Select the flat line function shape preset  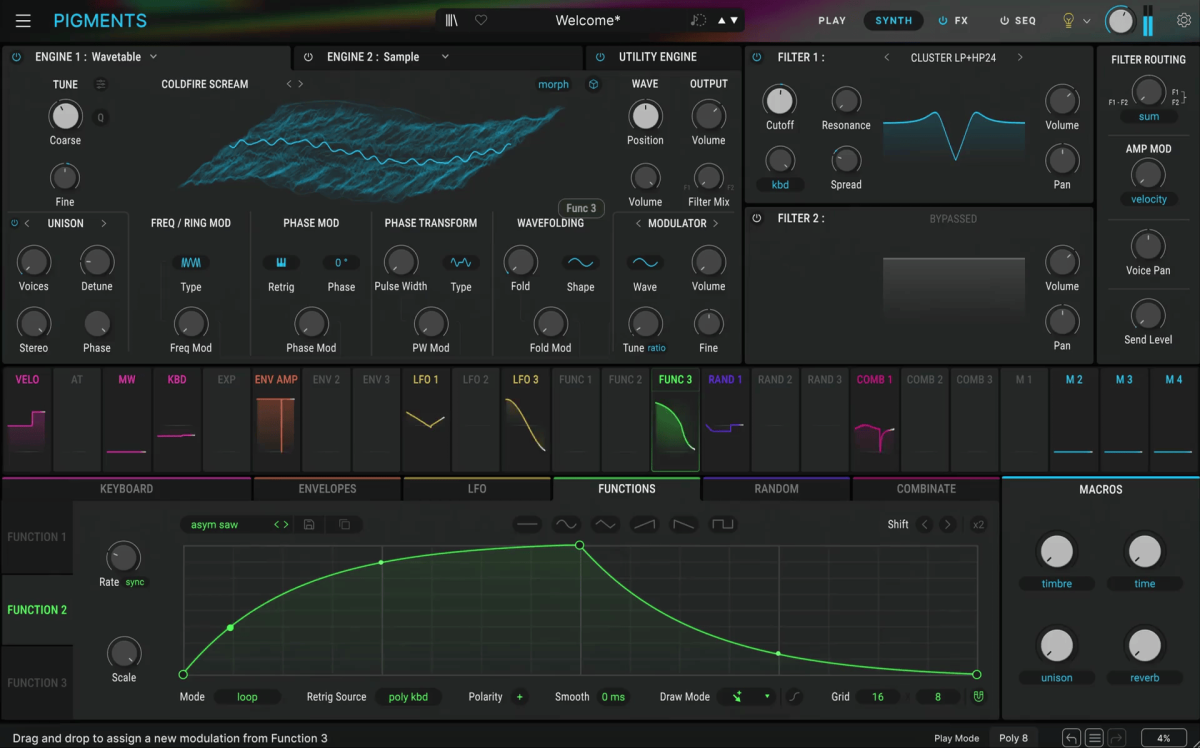pyautogui.click(x=528, y=524)
